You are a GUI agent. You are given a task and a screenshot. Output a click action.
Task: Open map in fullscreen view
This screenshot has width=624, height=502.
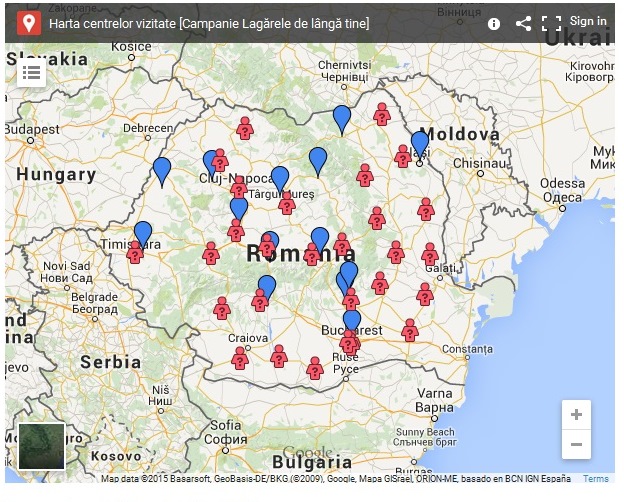(551, 23)
